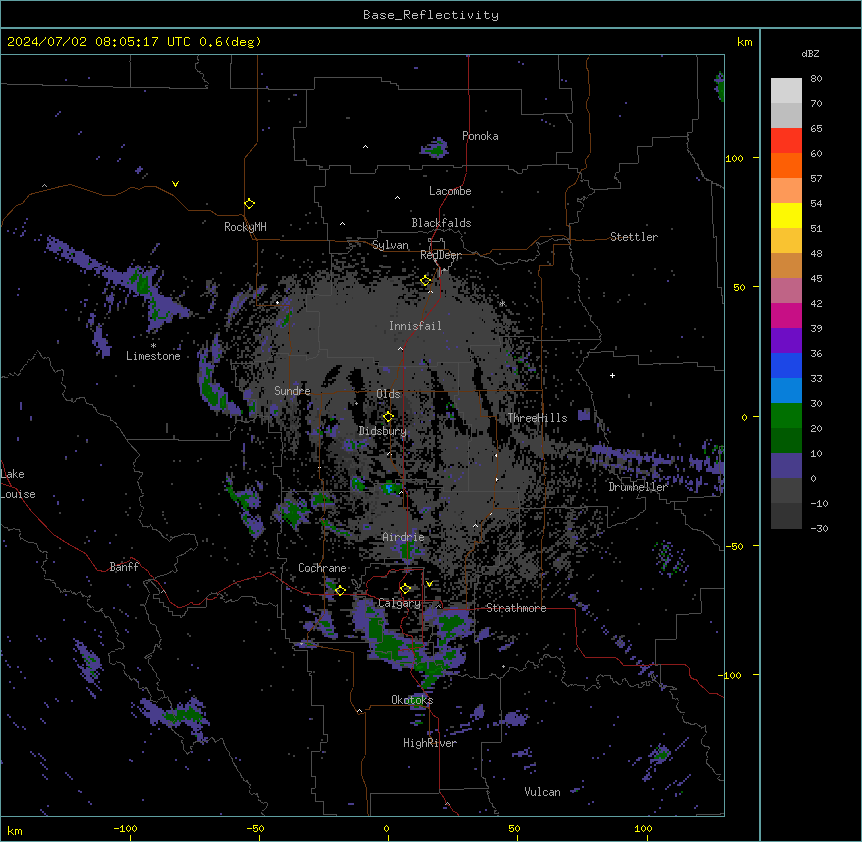862x842 pixels.
Task: Click the HighRiver label
Action: click(x=430, y=743)
